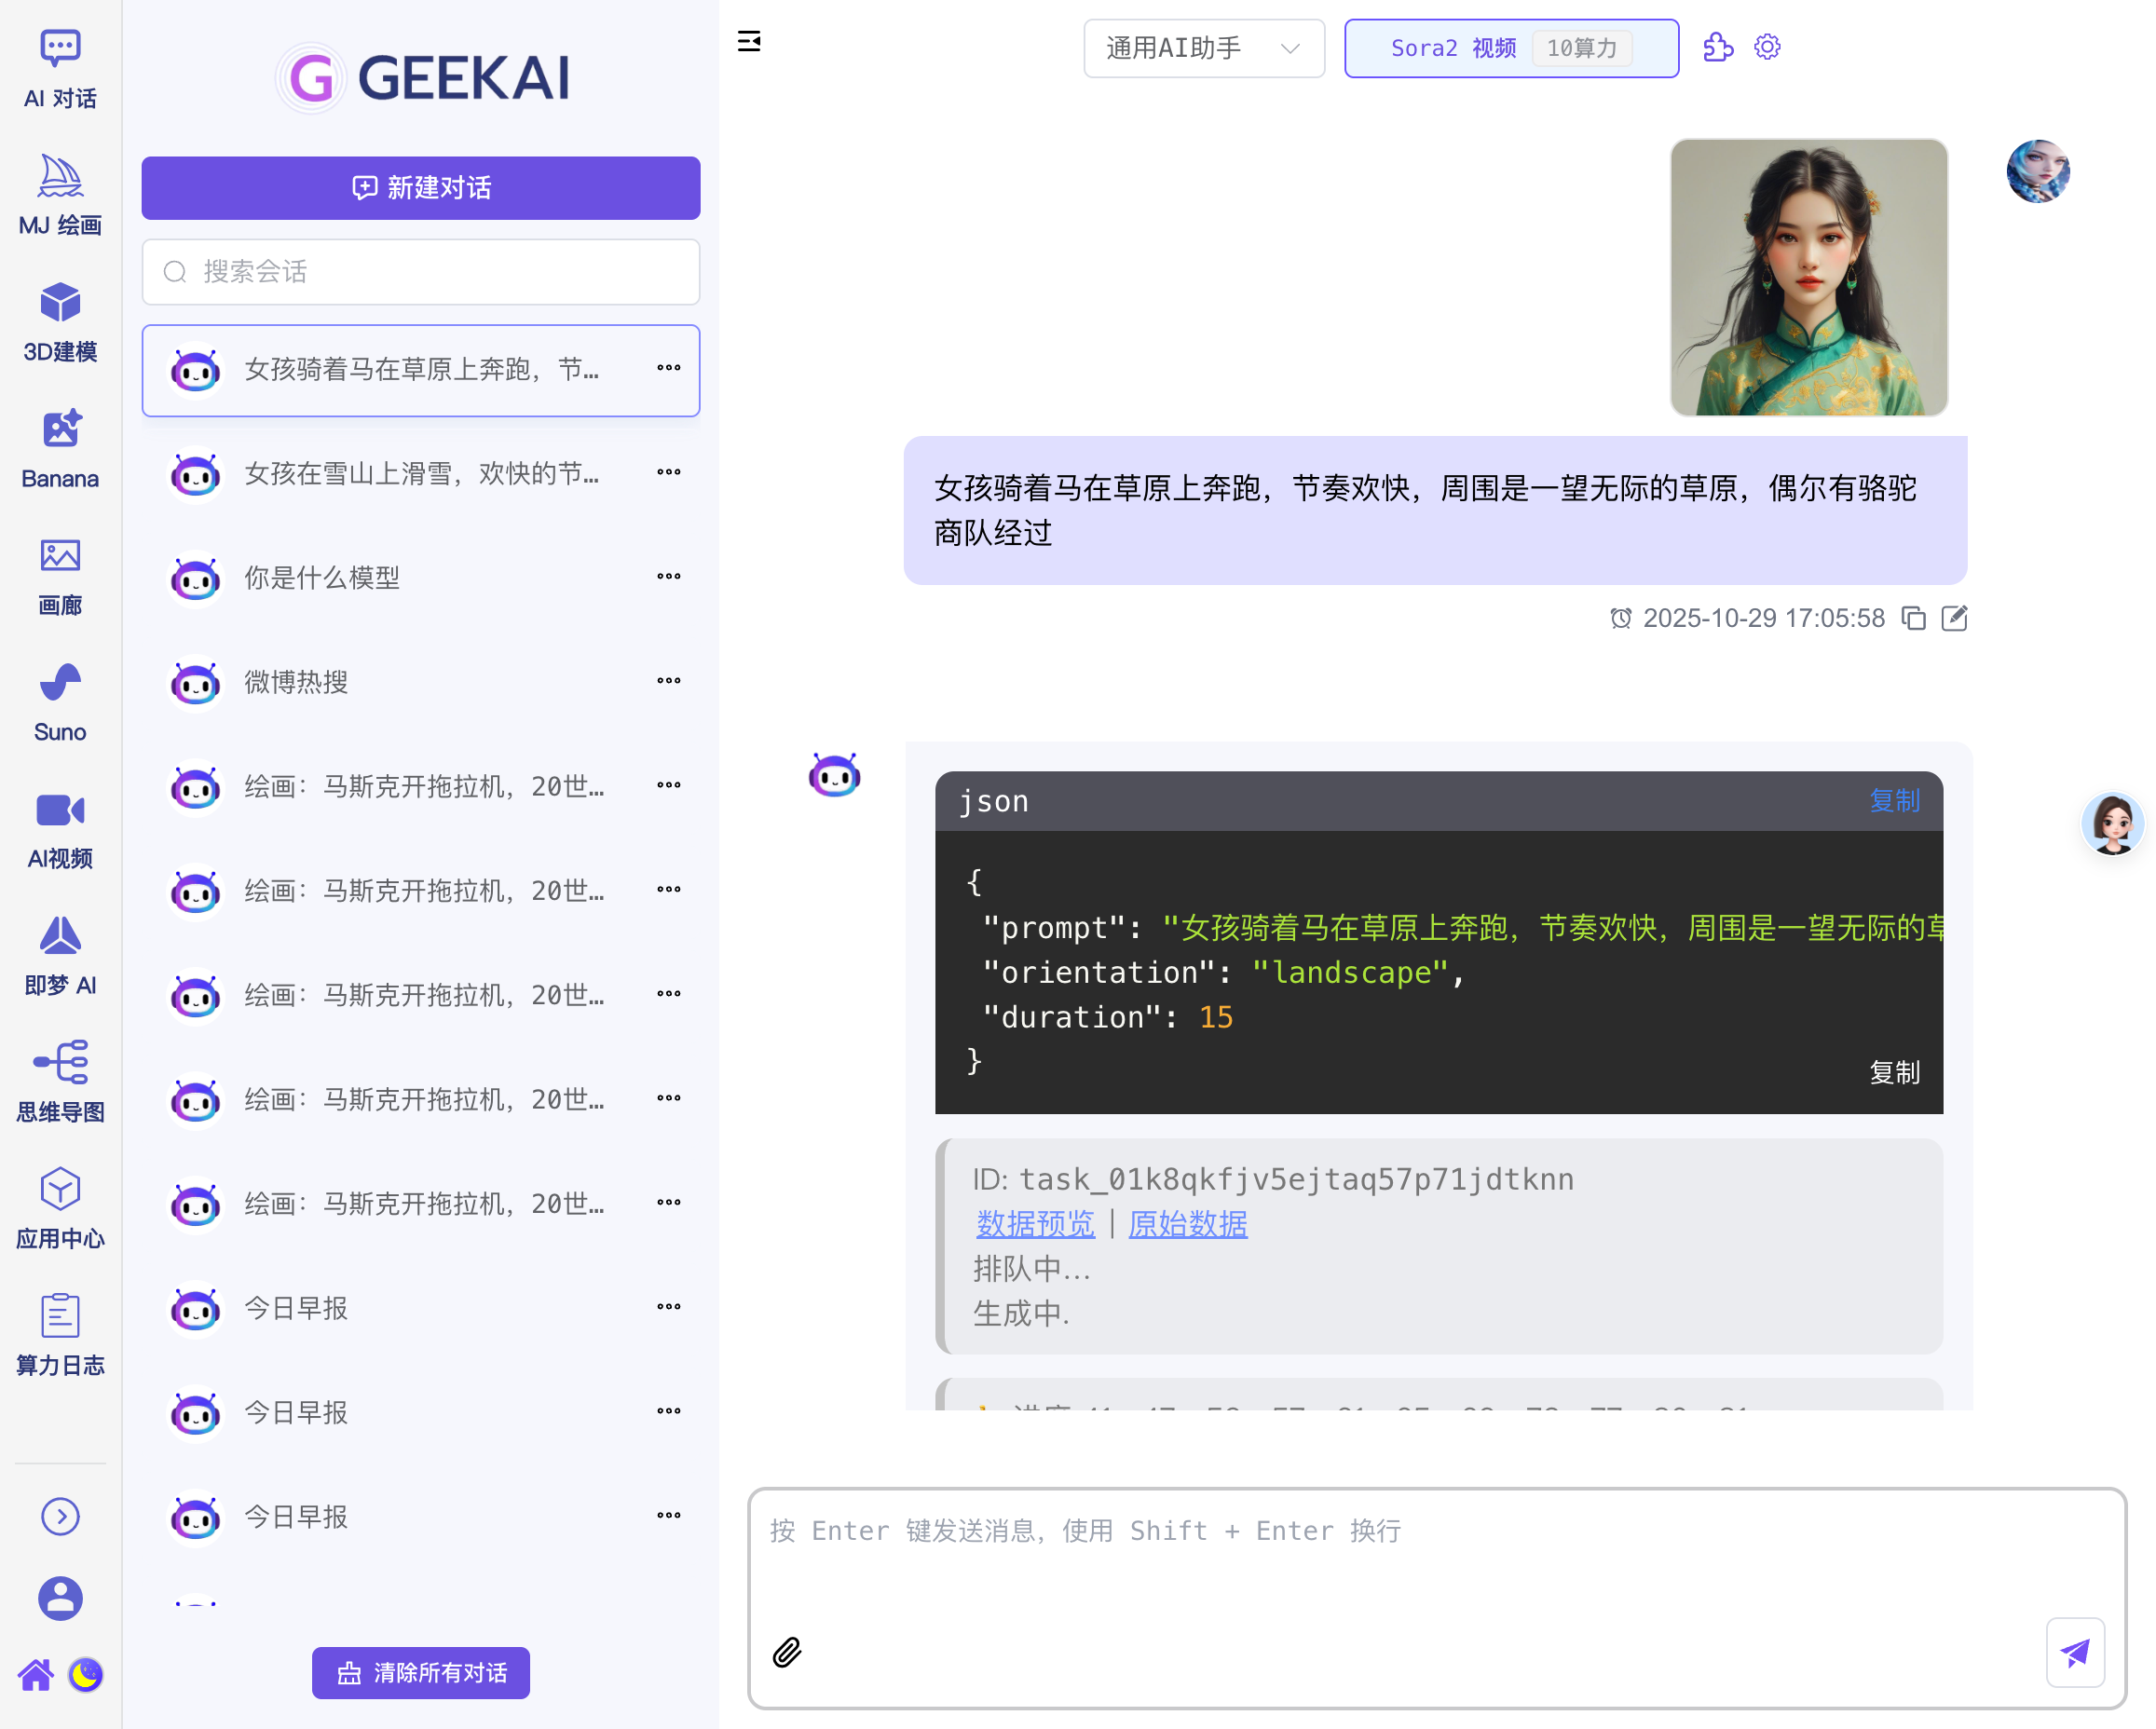Send the message with the paper plane icon
This screenshot has height=1729, width=2156.
tap(2075, 1652)
